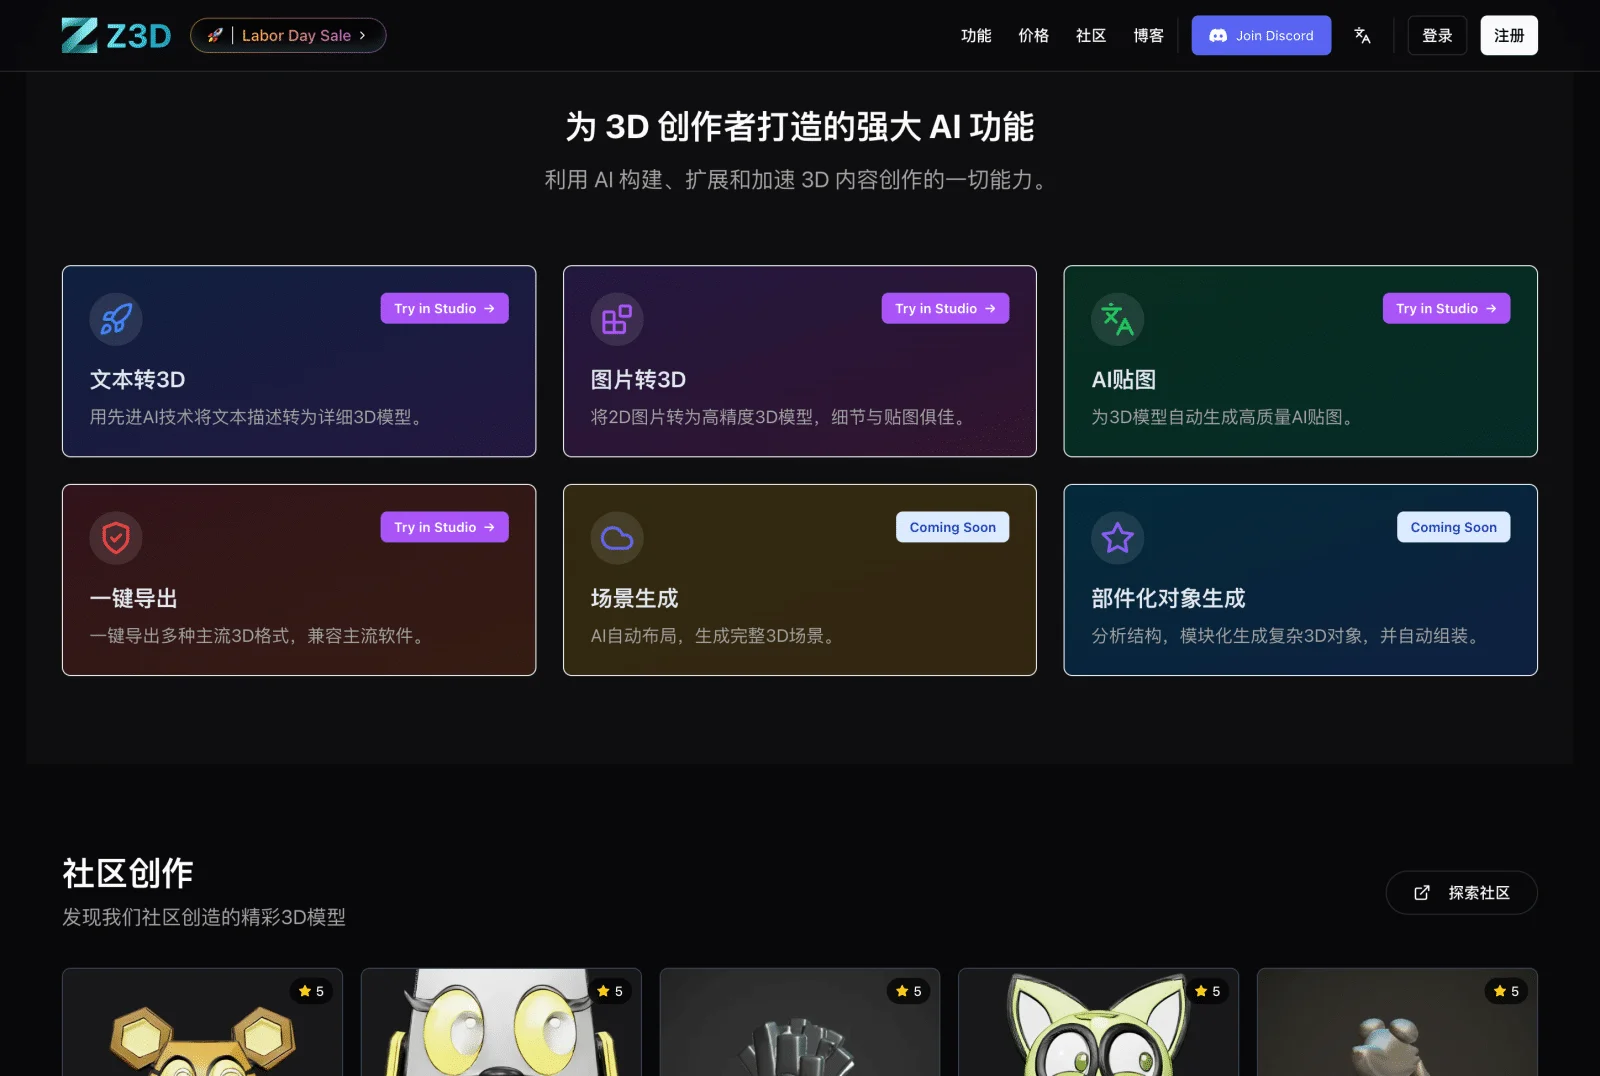Select 价格 in the navigation bar
Screen dimensions: 1600x1076
[1033, 35]
